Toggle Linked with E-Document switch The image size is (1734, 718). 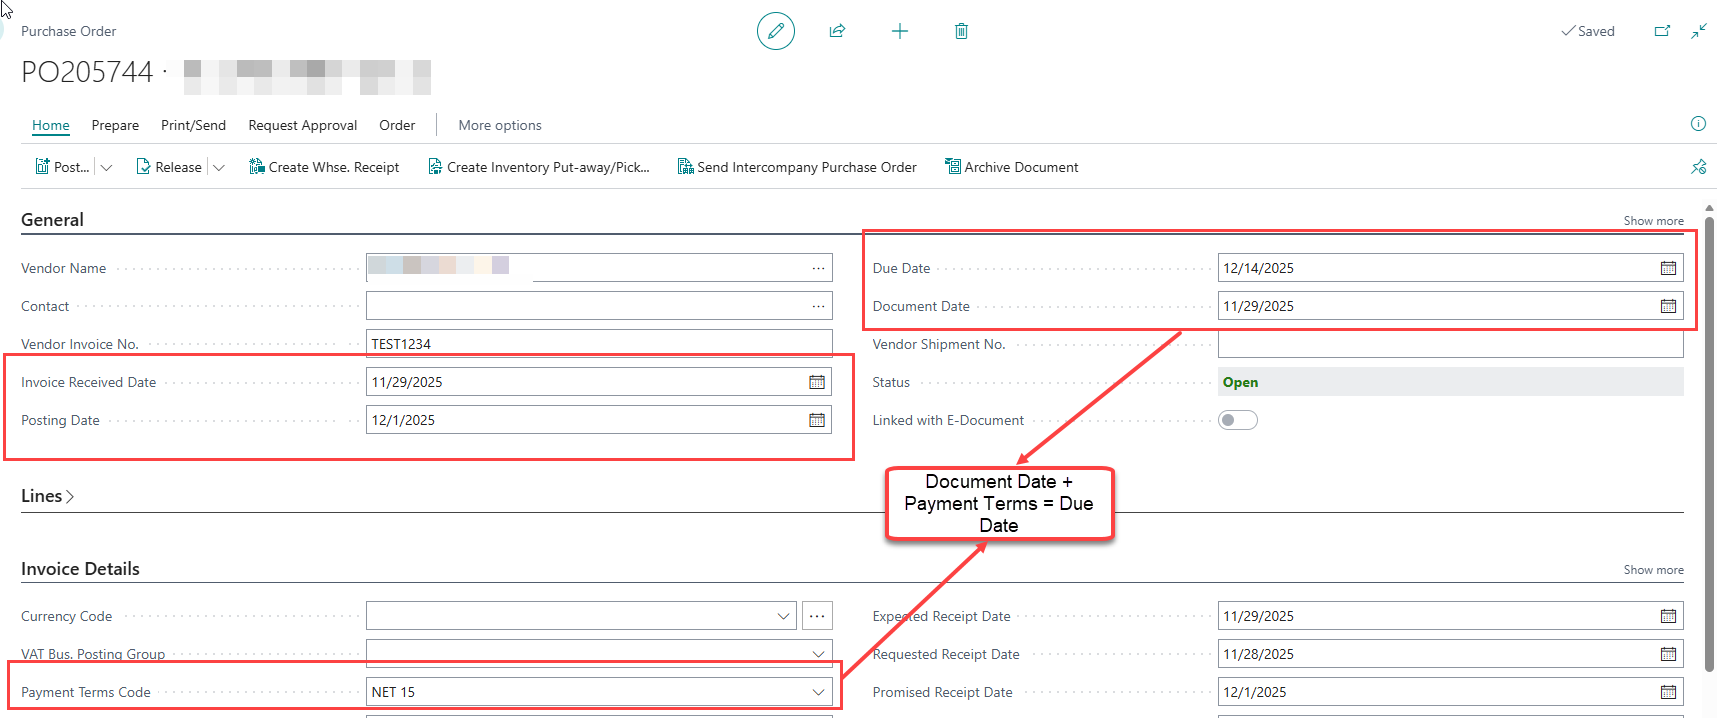click(1237, 420)
